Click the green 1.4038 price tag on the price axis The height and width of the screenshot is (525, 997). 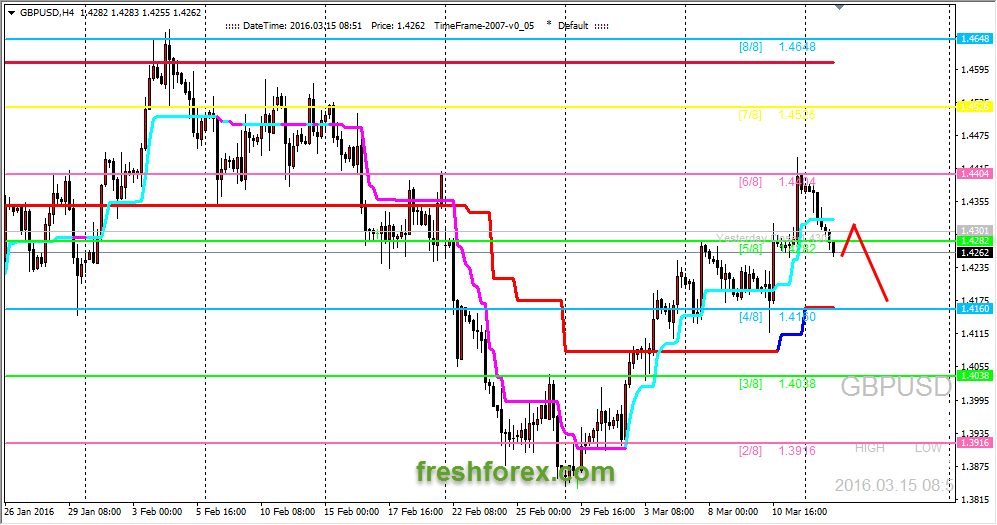(975, 376)
